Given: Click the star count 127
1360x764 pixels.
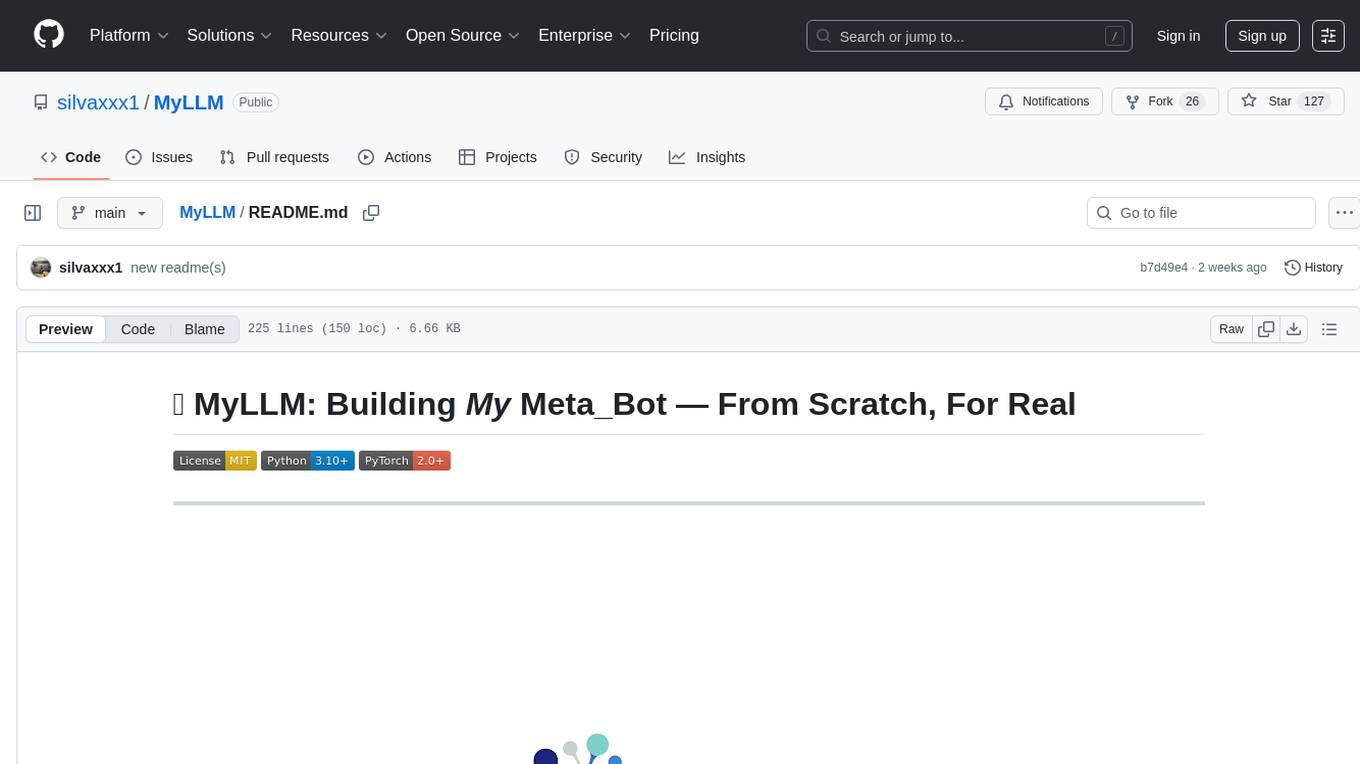Looking at the screenshot, I should 1314,102.
